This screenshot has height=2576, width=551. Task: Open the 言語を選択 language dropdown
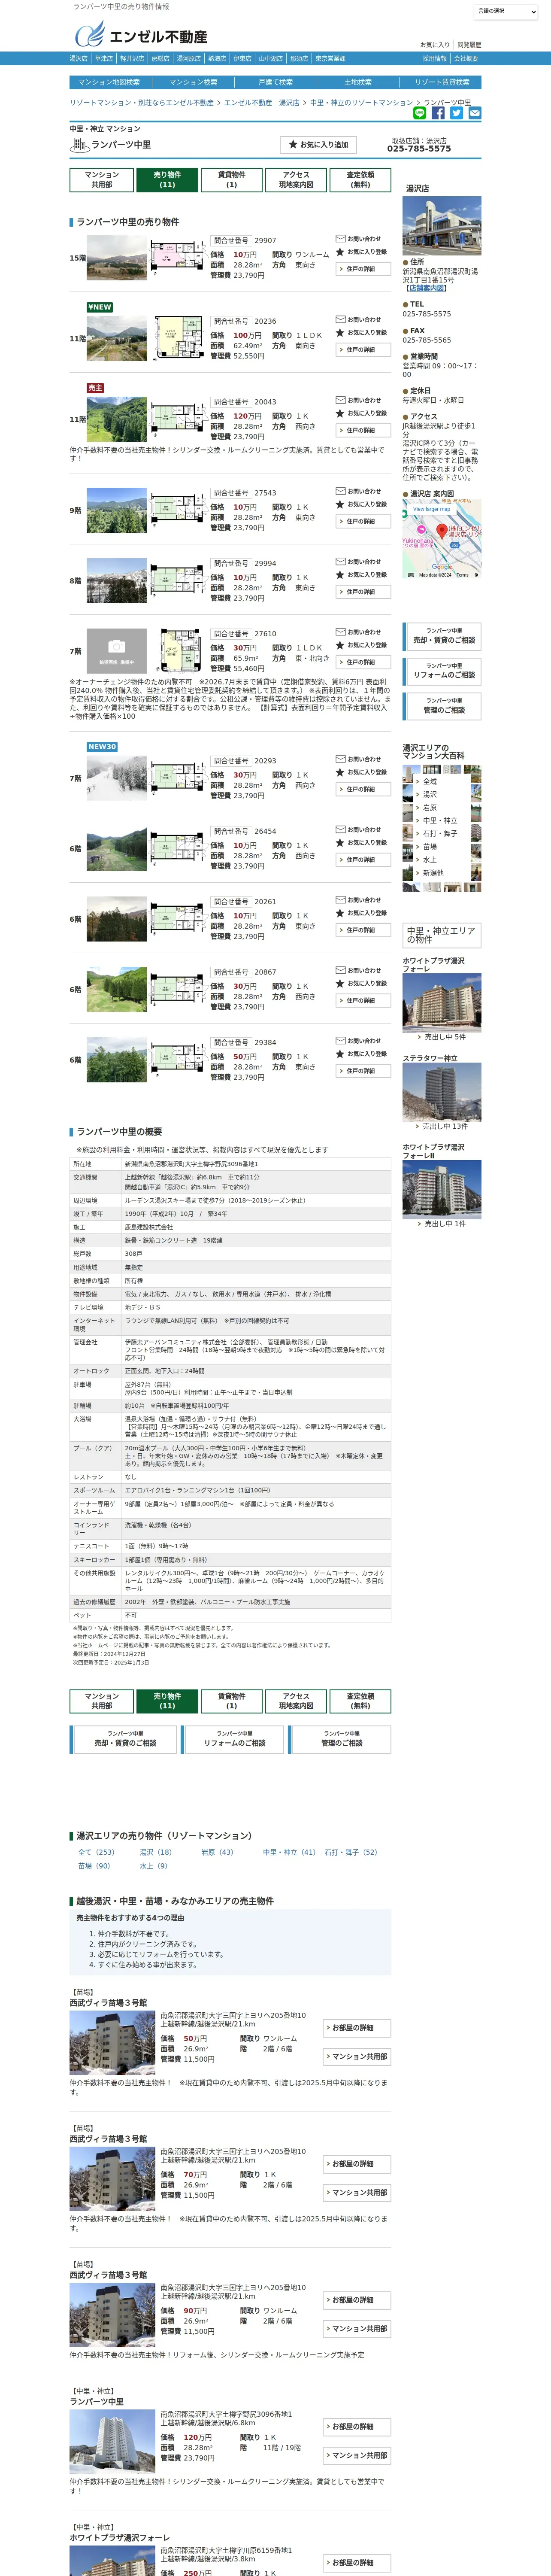pyautogui.click(x=506, y=11)
